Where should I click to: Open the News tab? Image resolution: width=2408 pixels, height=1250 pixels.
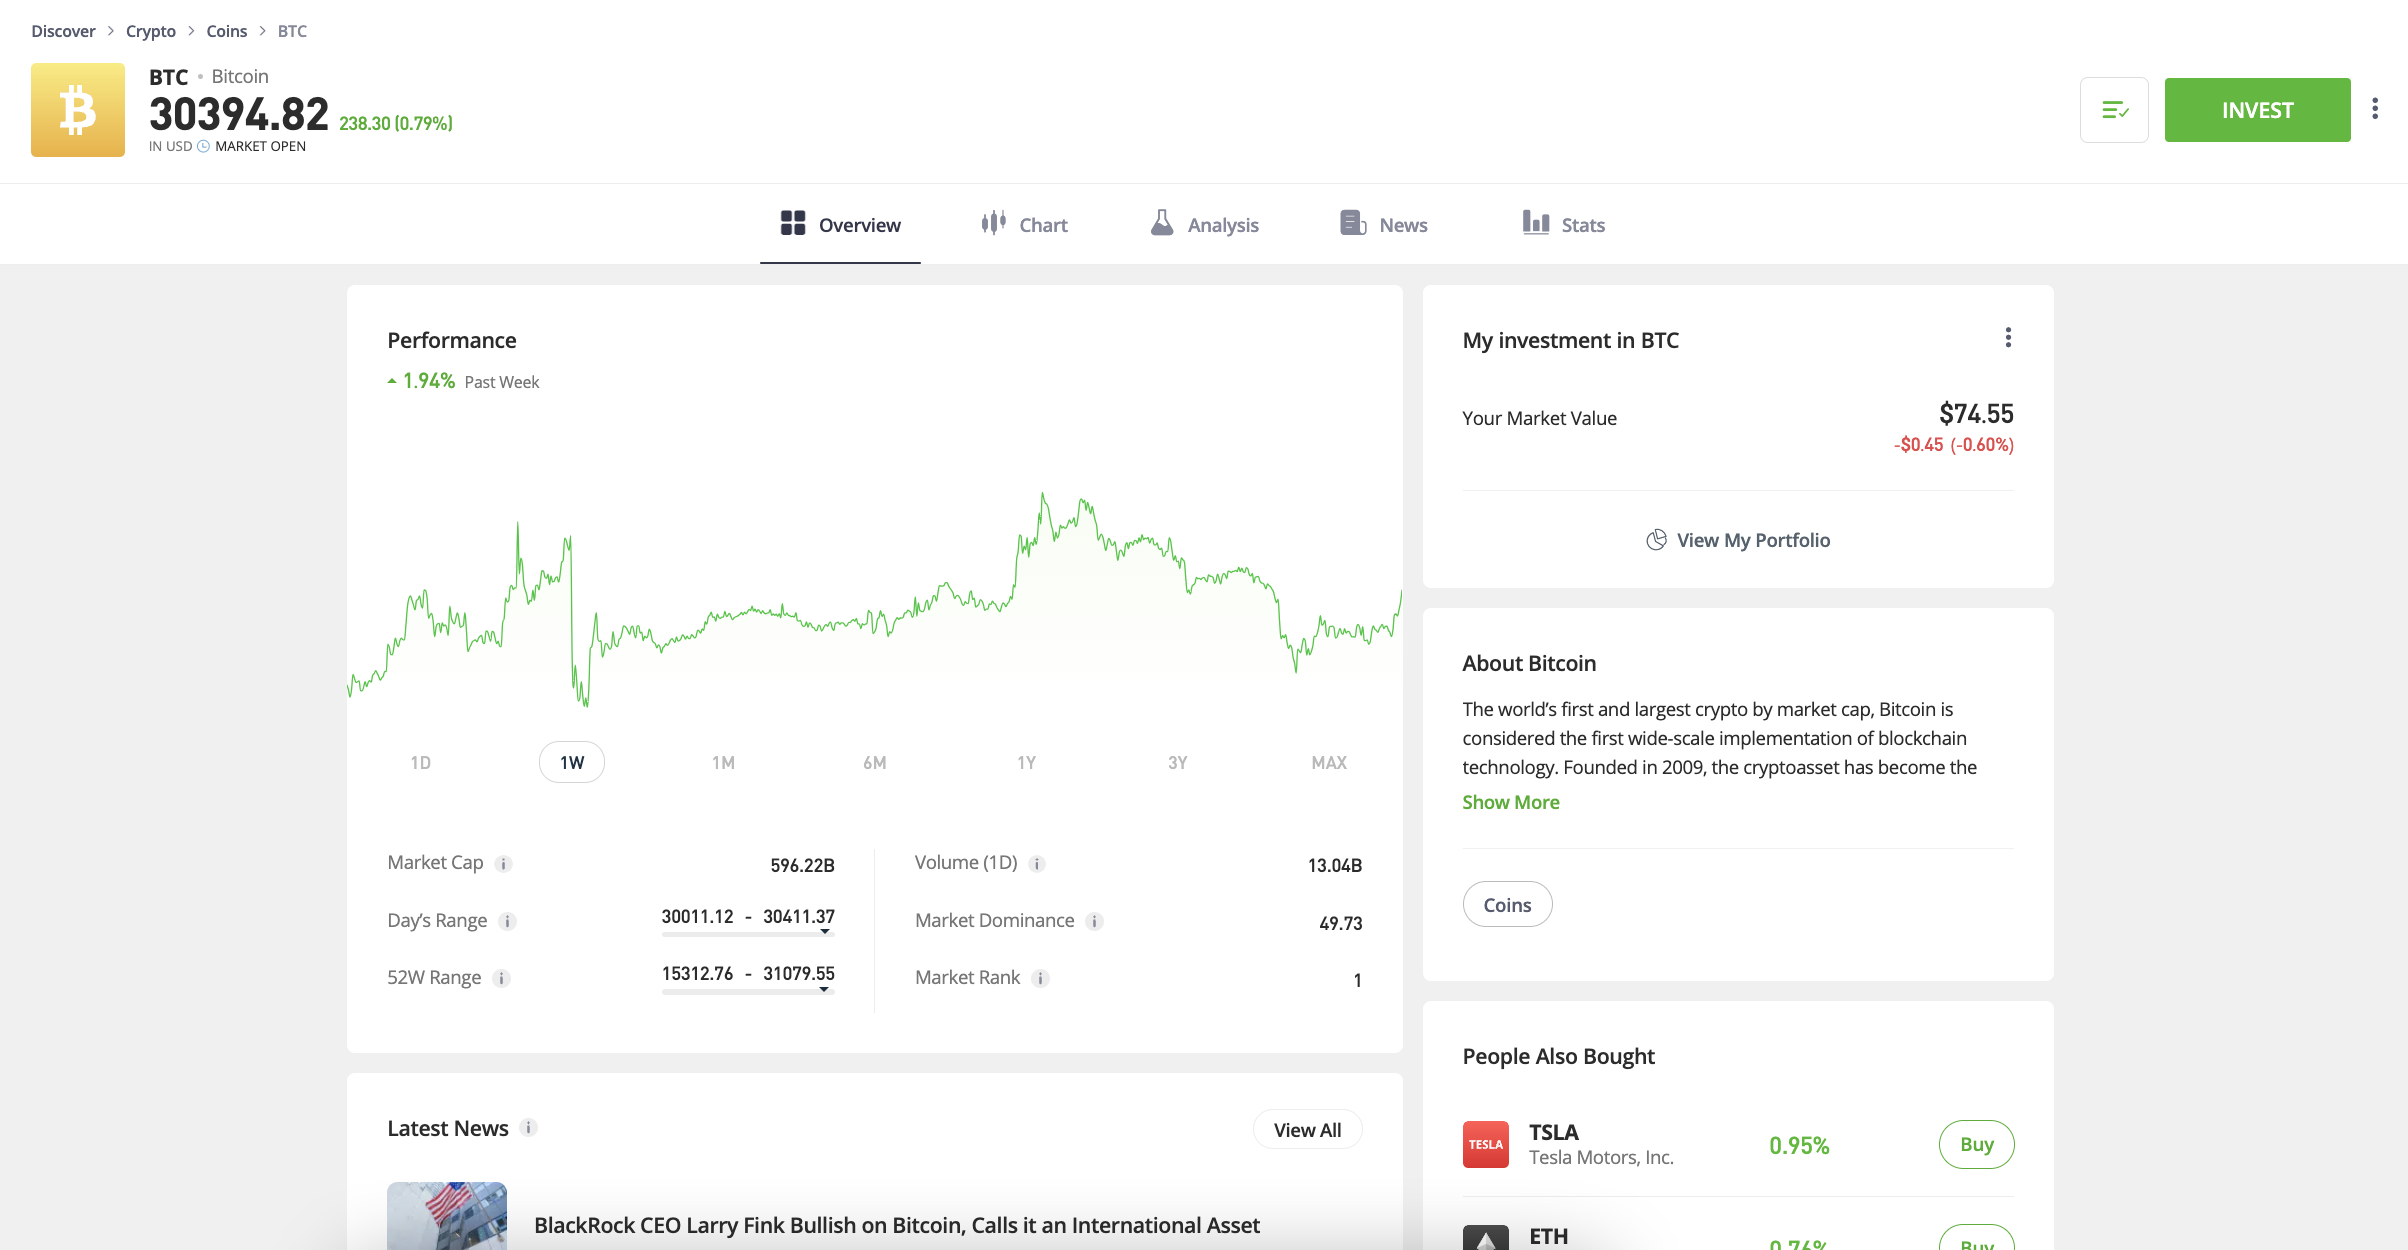[x=1384, y=224]
